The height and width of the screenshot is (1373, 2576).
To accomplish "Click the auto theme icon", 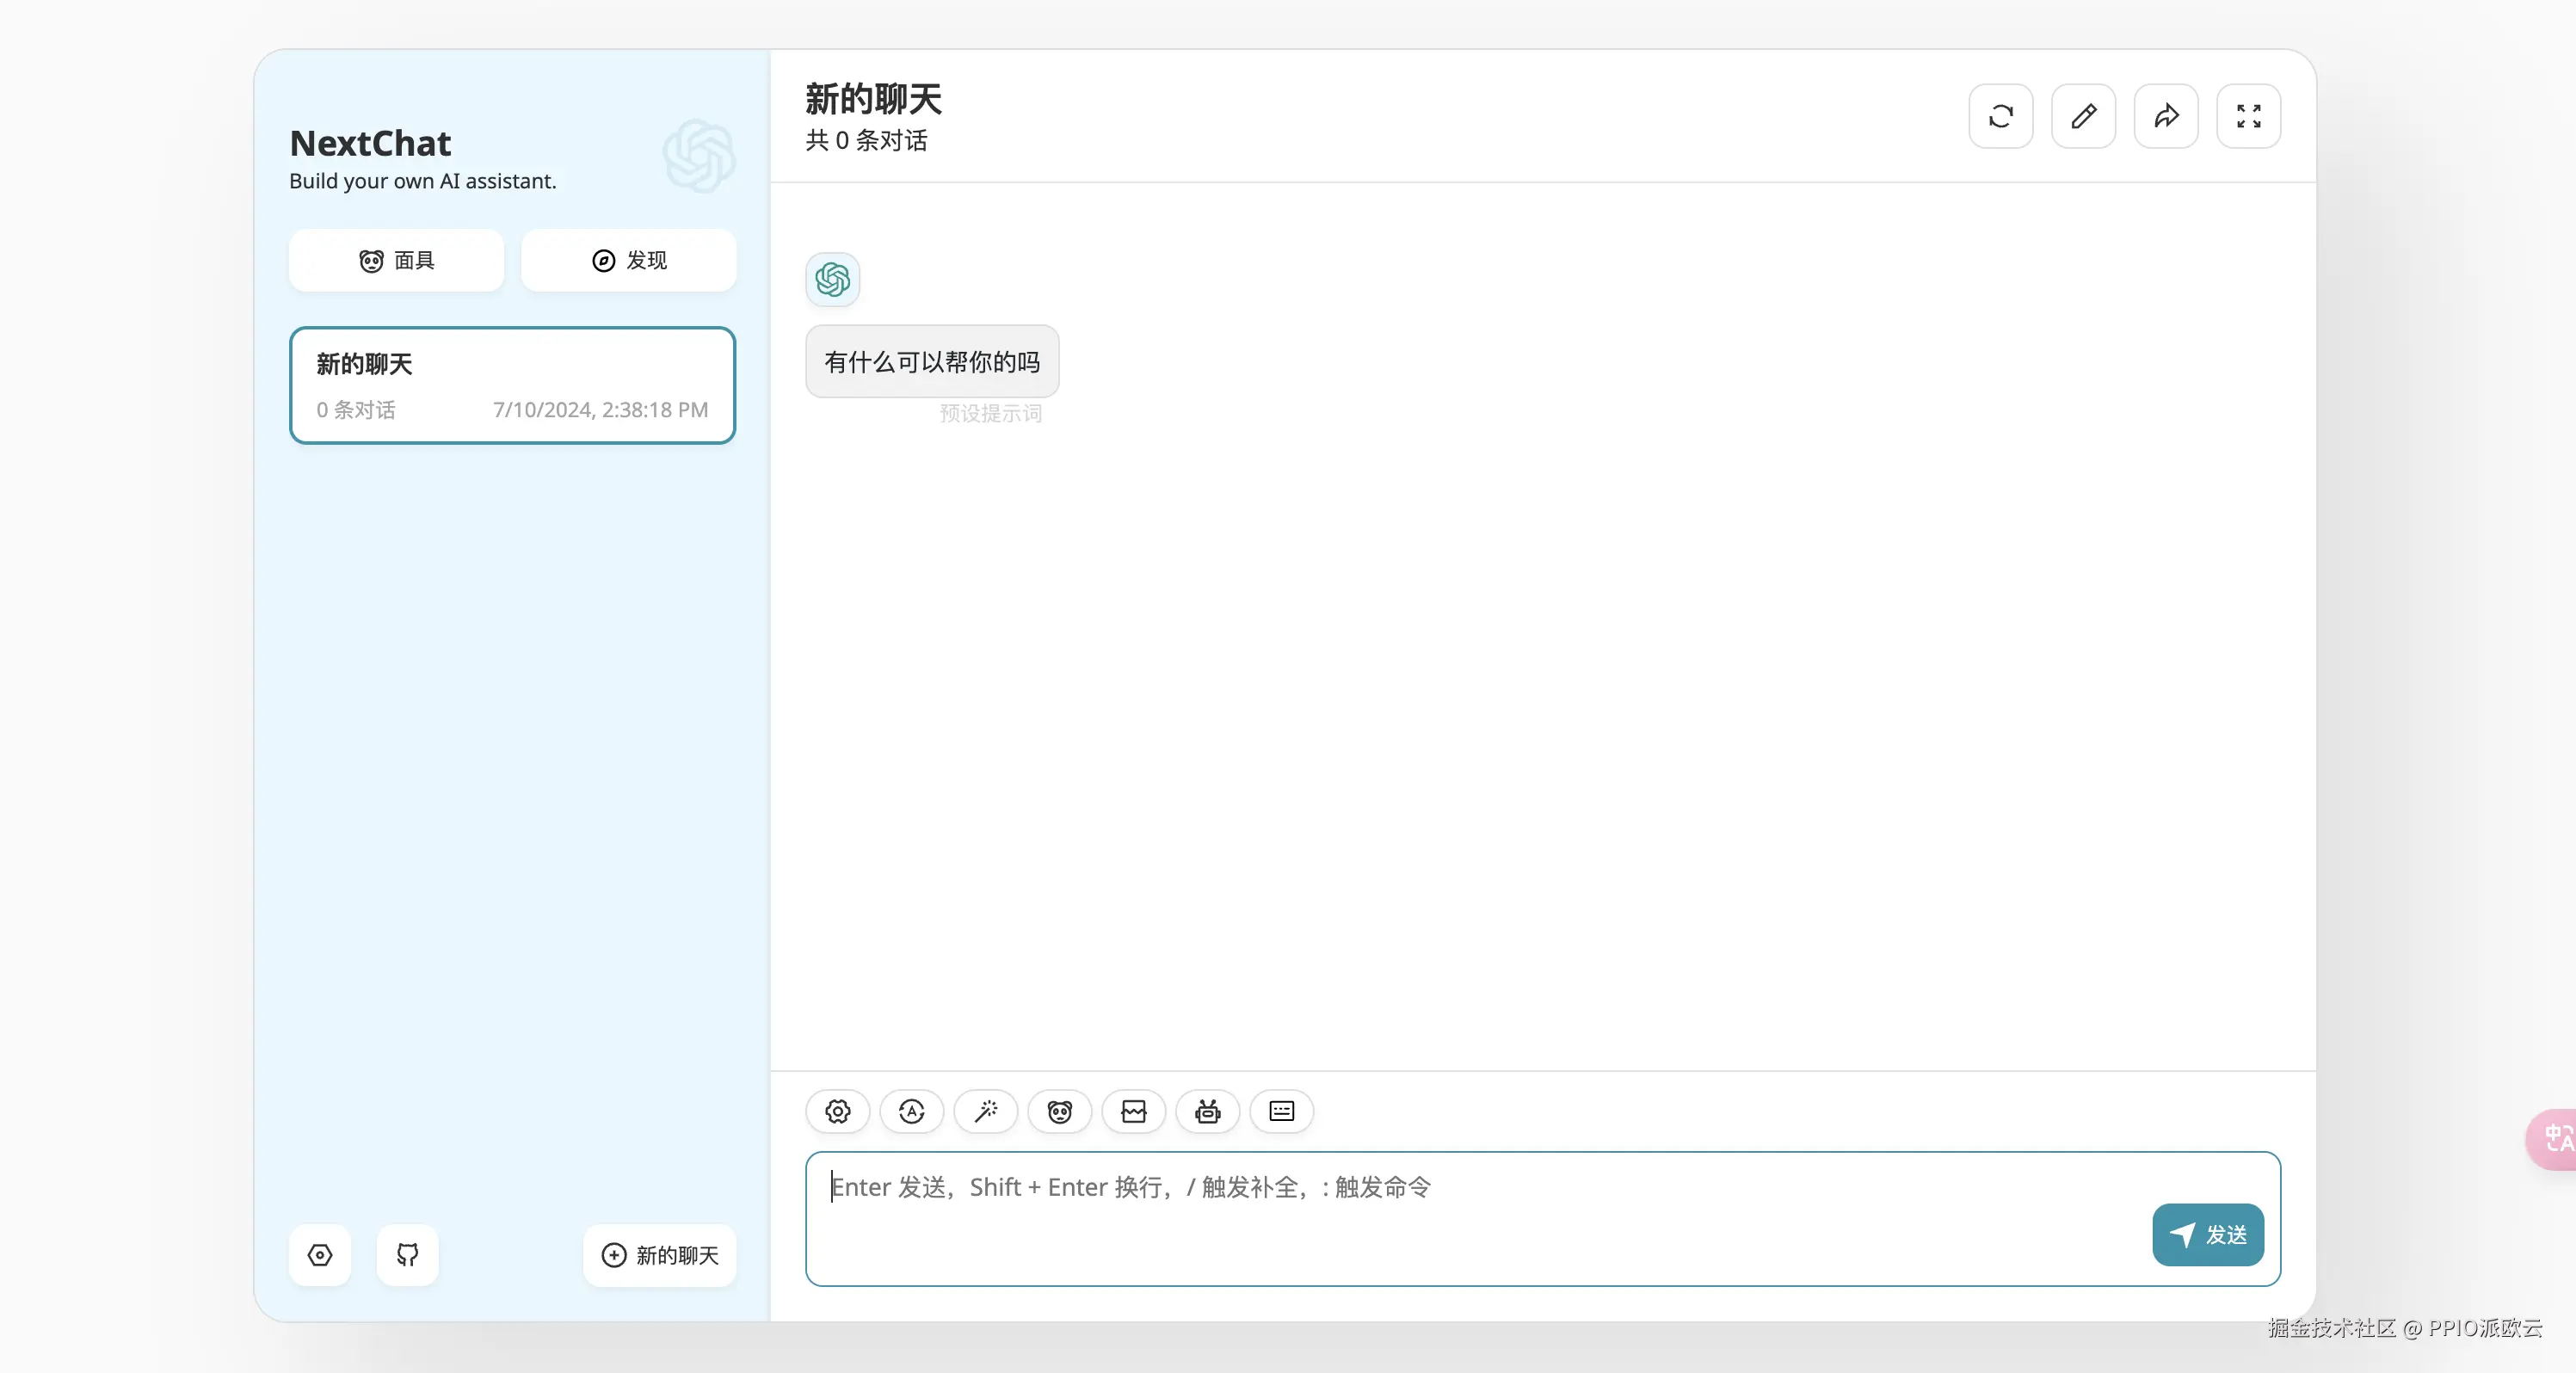I will (x=911, y=1111).
